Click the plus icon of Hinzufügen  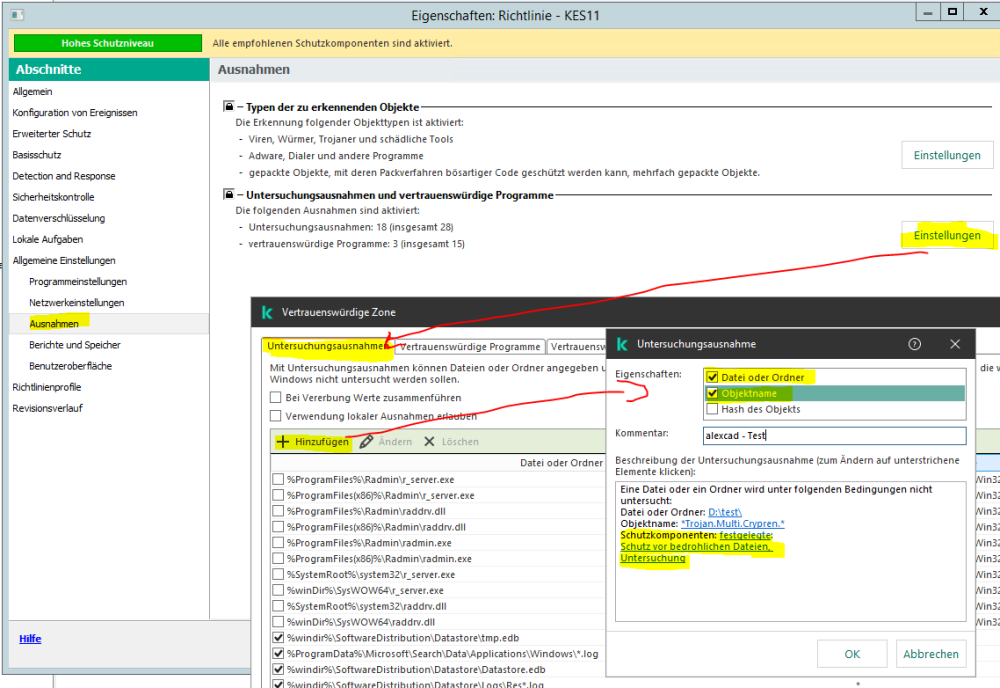click(x=283, y=442)
